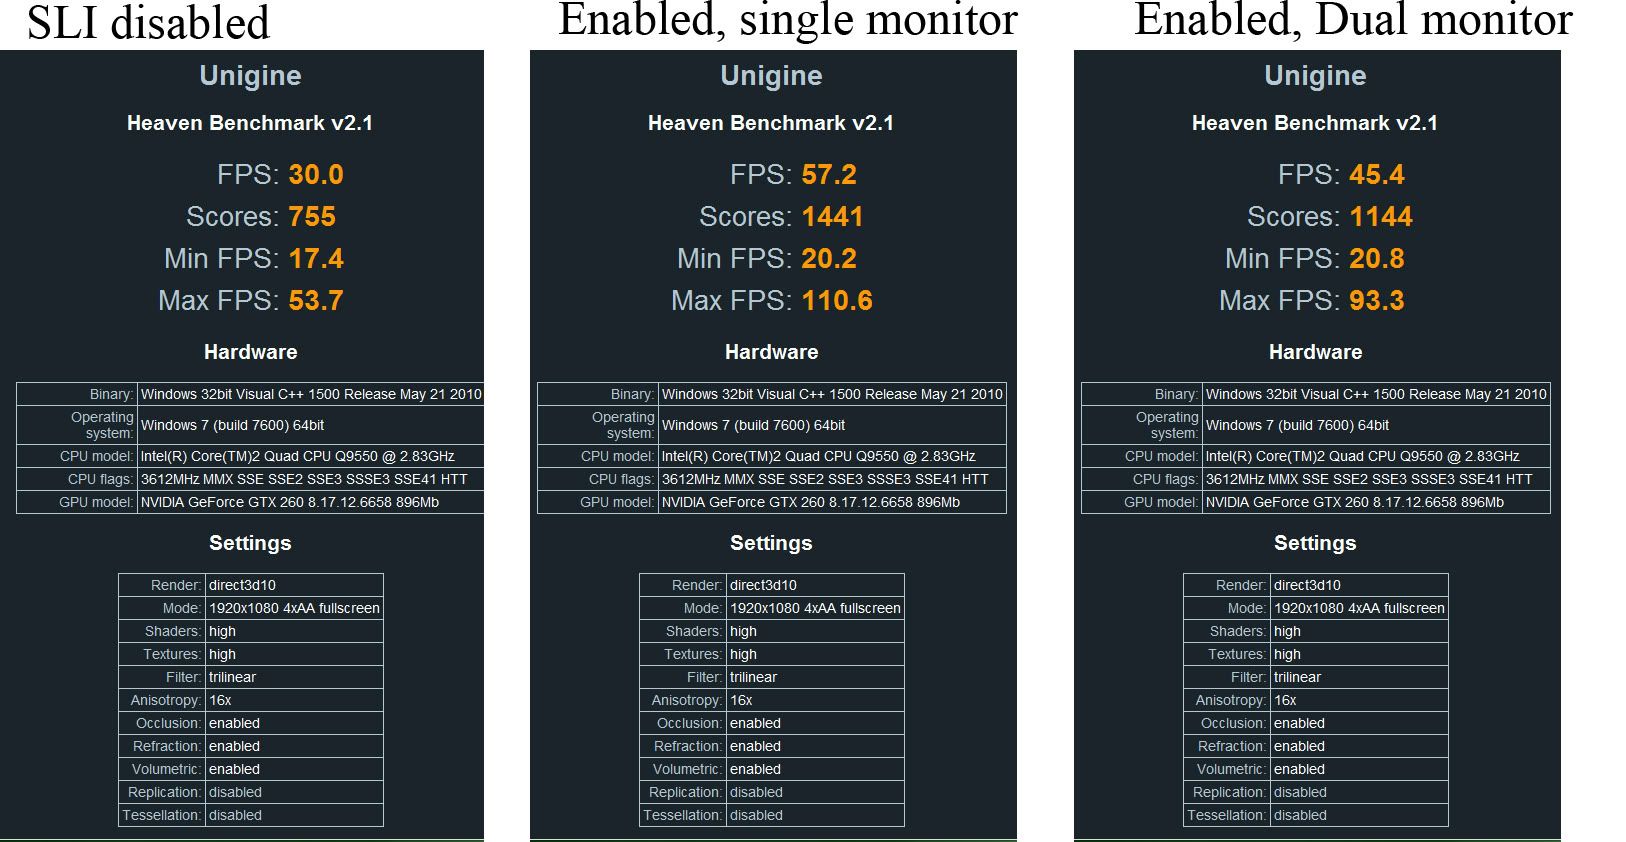Click Settings heading in SLI disabled panel
Image resolution: width=1626 pixels, height=842 pixels.
click(250, 543)
